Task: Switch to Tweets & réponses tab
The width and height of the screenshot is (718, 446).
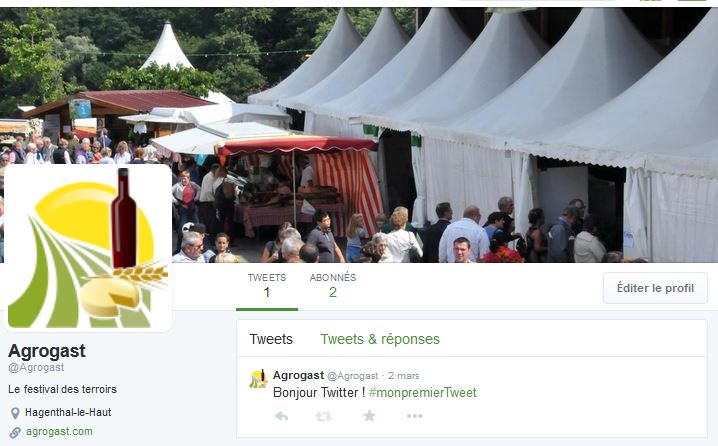Action: pyautogui.click(x=380, y=339)
